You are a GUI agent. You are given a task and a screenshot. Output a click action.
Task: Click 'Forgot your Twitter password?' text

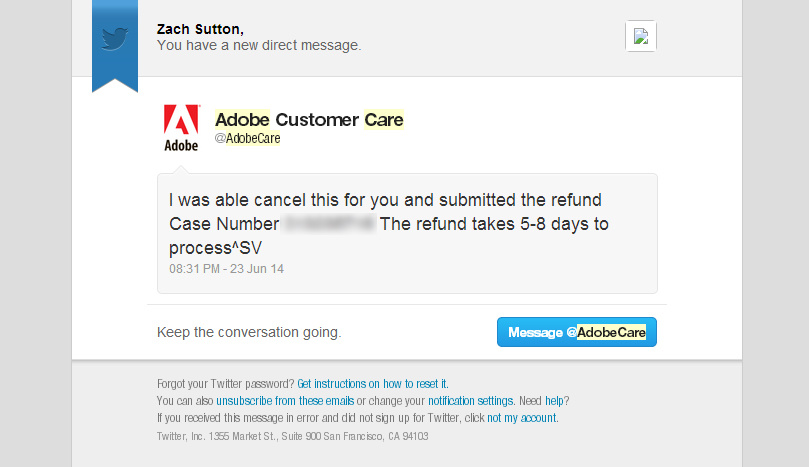click(226, 383)
